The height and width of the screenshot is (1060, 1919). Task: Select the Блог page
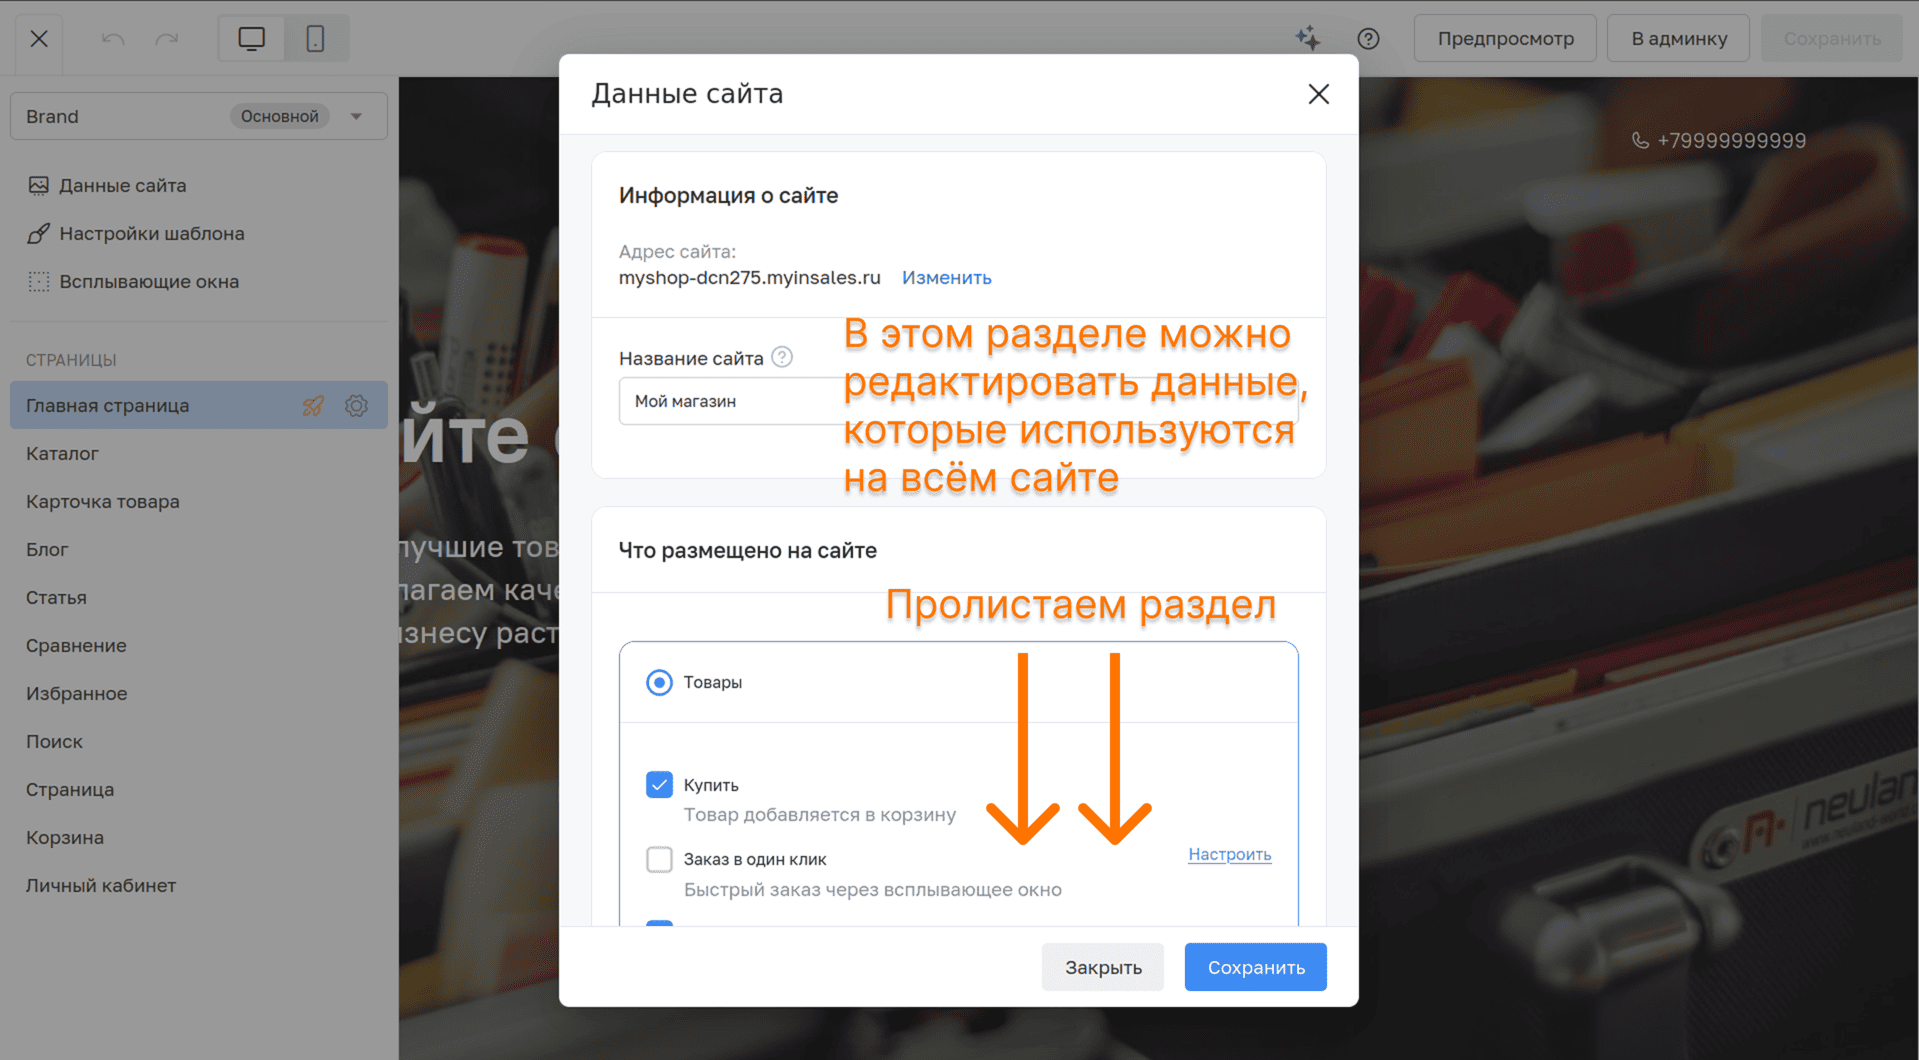(199, 549)
